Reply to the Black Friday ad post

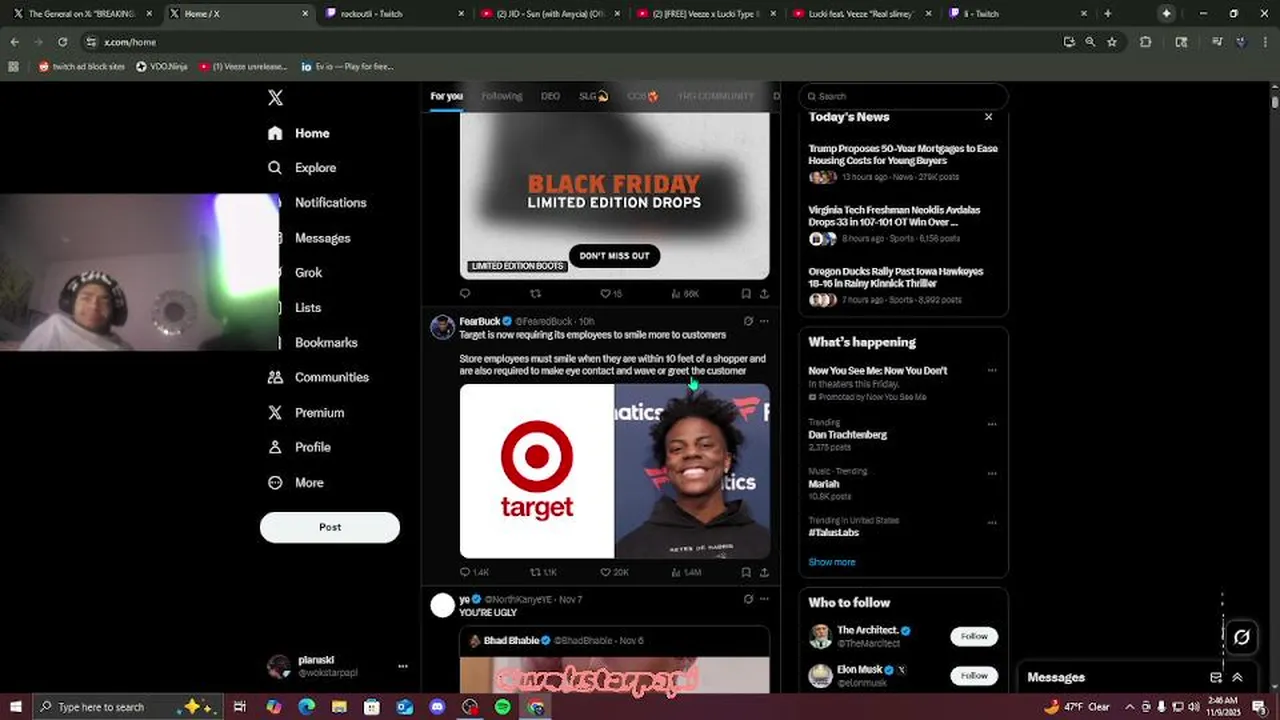click(465, 294)
